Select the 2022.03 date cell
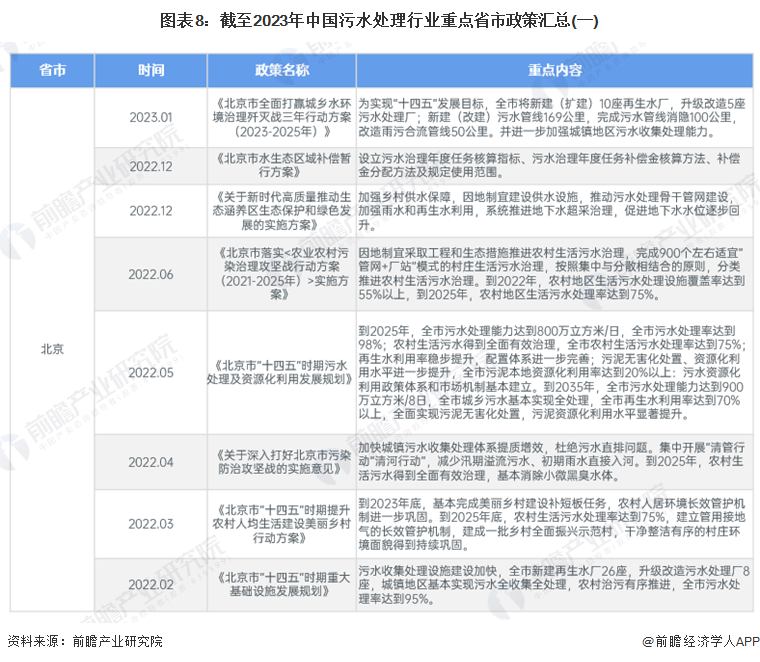 [x=152, y=525]
